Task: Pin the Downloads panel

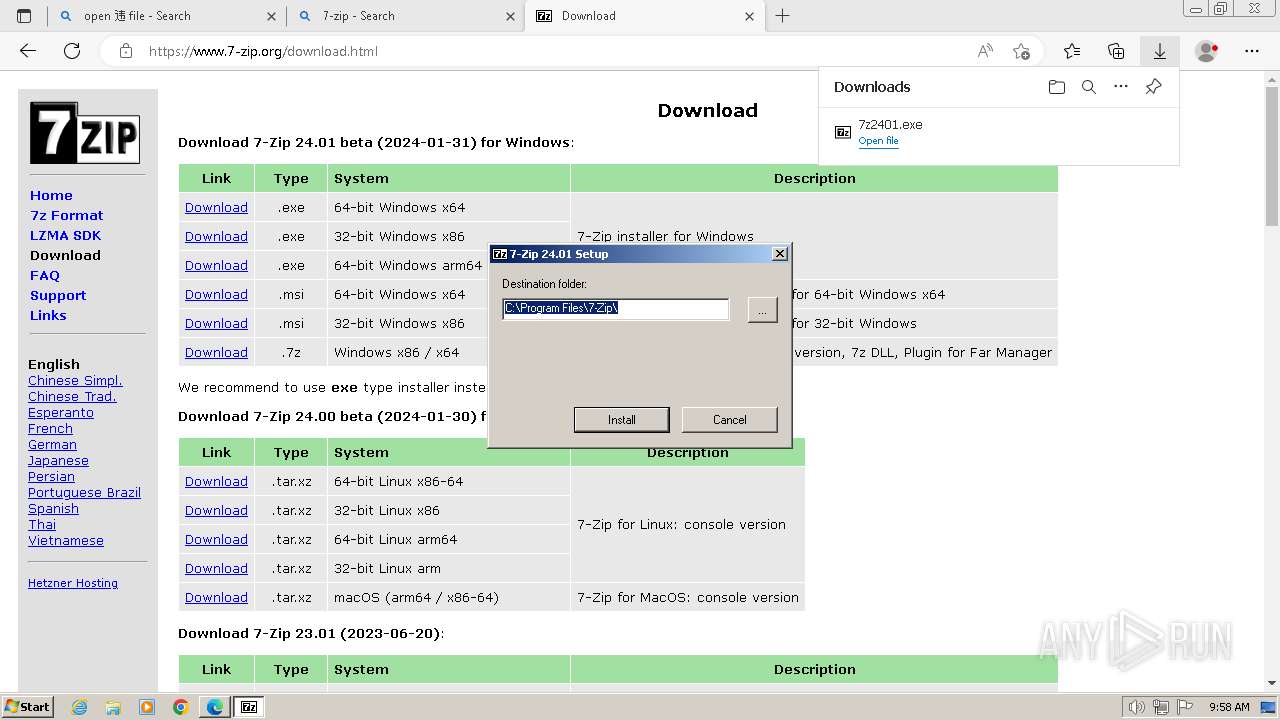Action: point(1153,87)
